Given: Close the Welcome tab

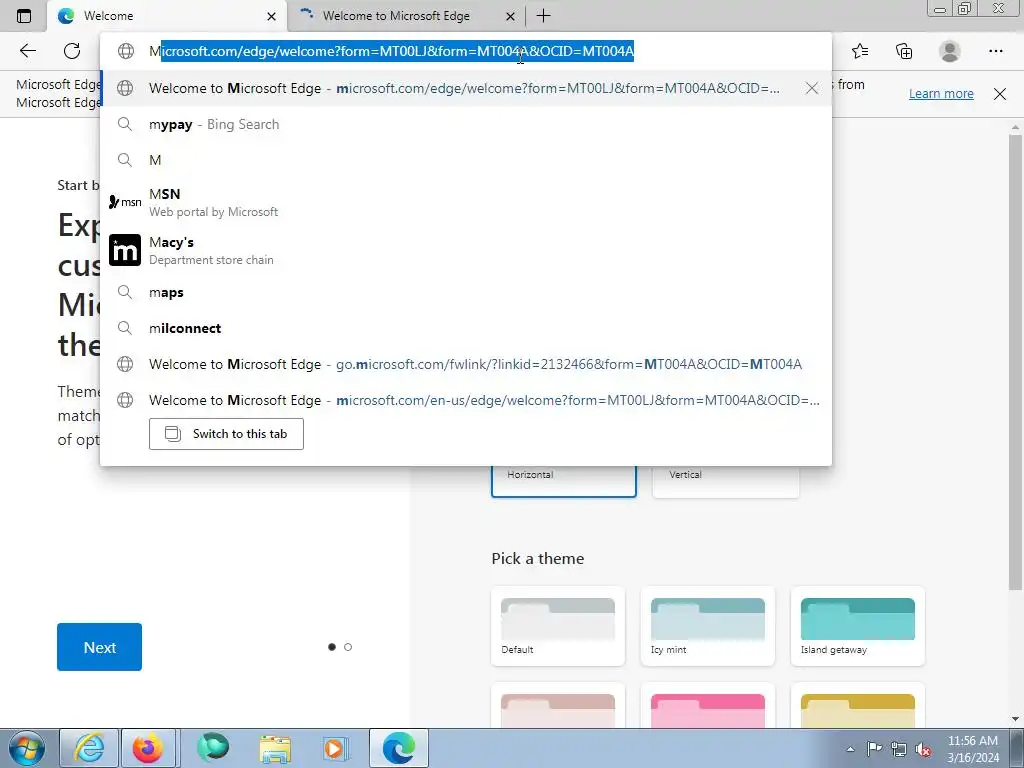Looking at the screenshot, I should (272, 16).
